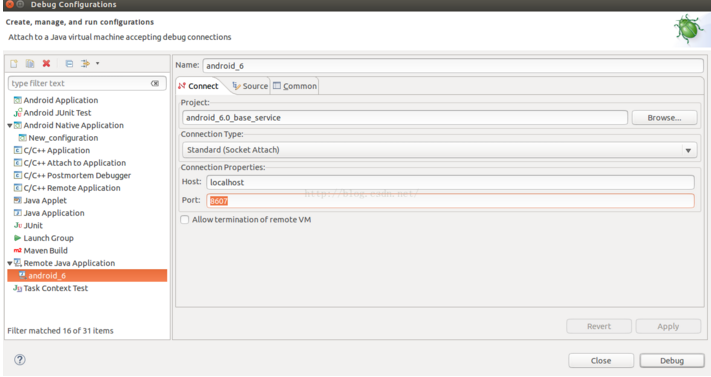Screen dimensions: 711x377
Task: Open the help question mark icon
Action: point(19,360)
